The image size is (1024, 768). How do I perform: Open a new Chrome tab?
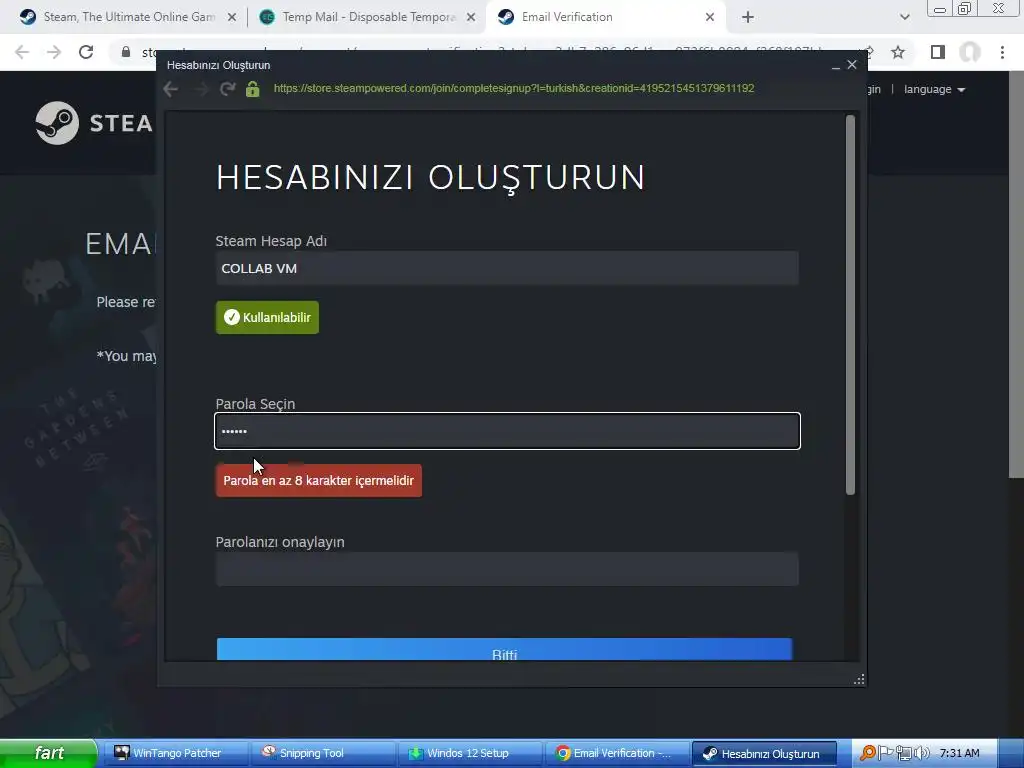coord(748,18)
